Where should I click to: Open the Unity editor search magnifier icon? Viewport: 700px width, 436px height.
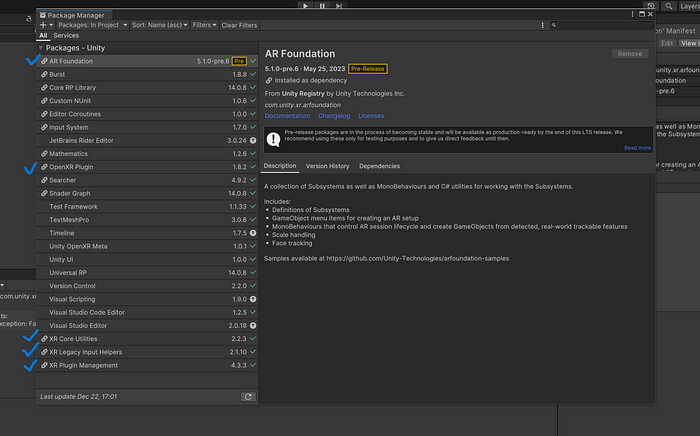pos(668,6)
